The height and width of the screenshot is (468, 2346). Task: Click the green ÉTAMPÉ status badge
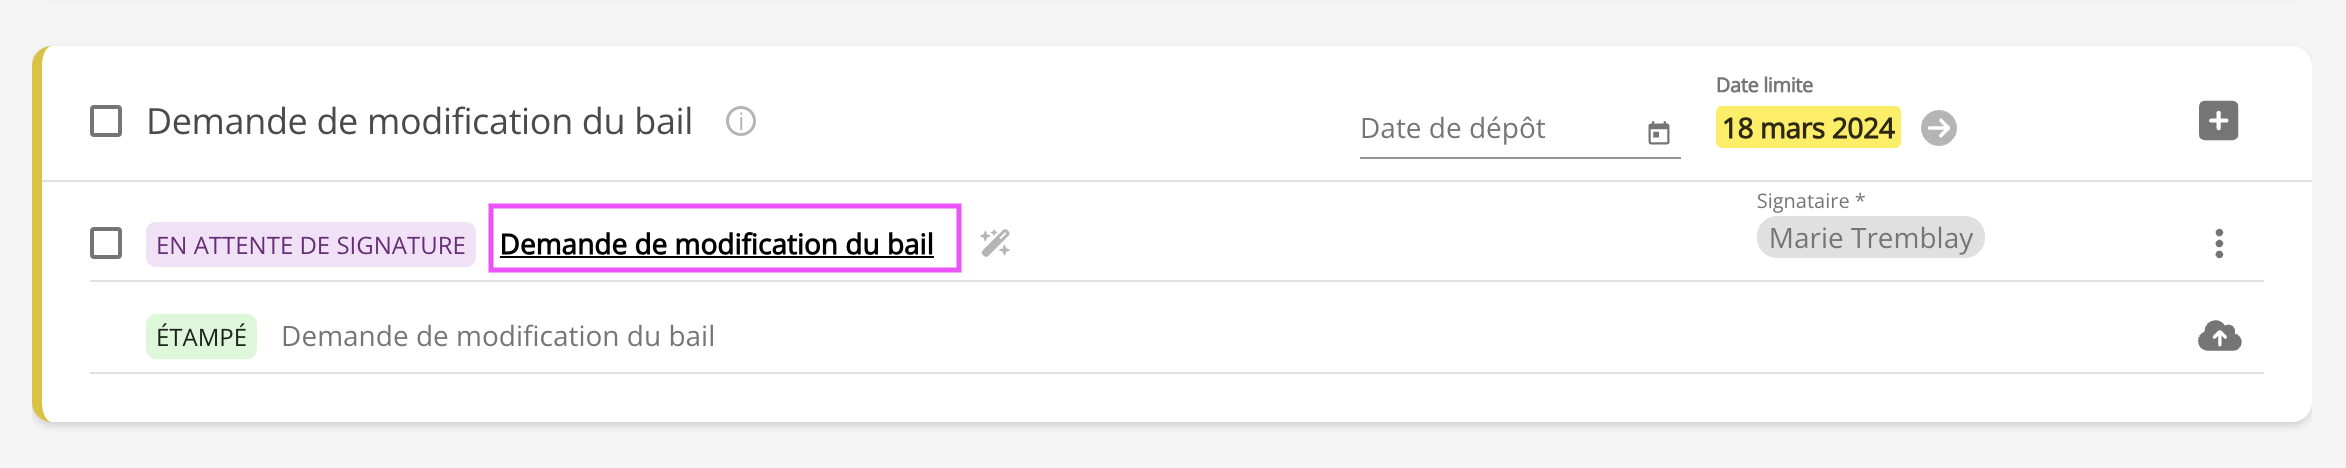point(201,337)
